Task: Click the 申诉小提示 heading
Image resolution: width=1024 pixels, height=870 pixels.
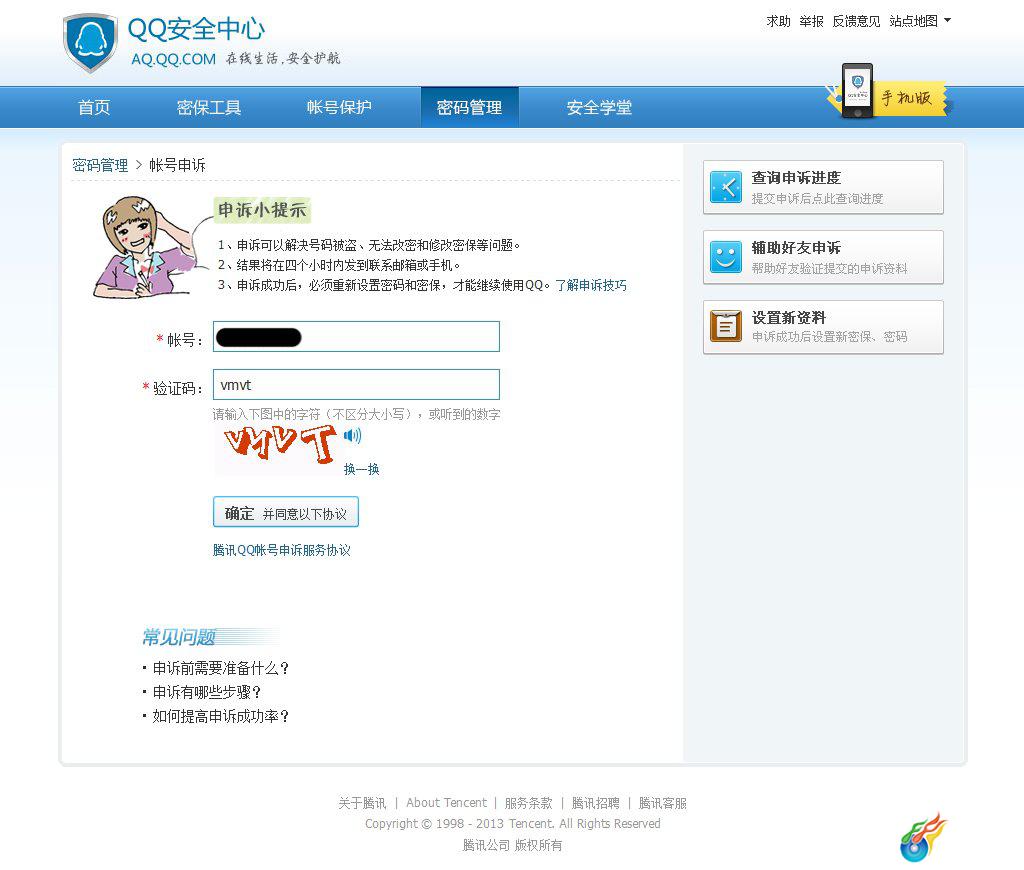Action: (262, 210)
